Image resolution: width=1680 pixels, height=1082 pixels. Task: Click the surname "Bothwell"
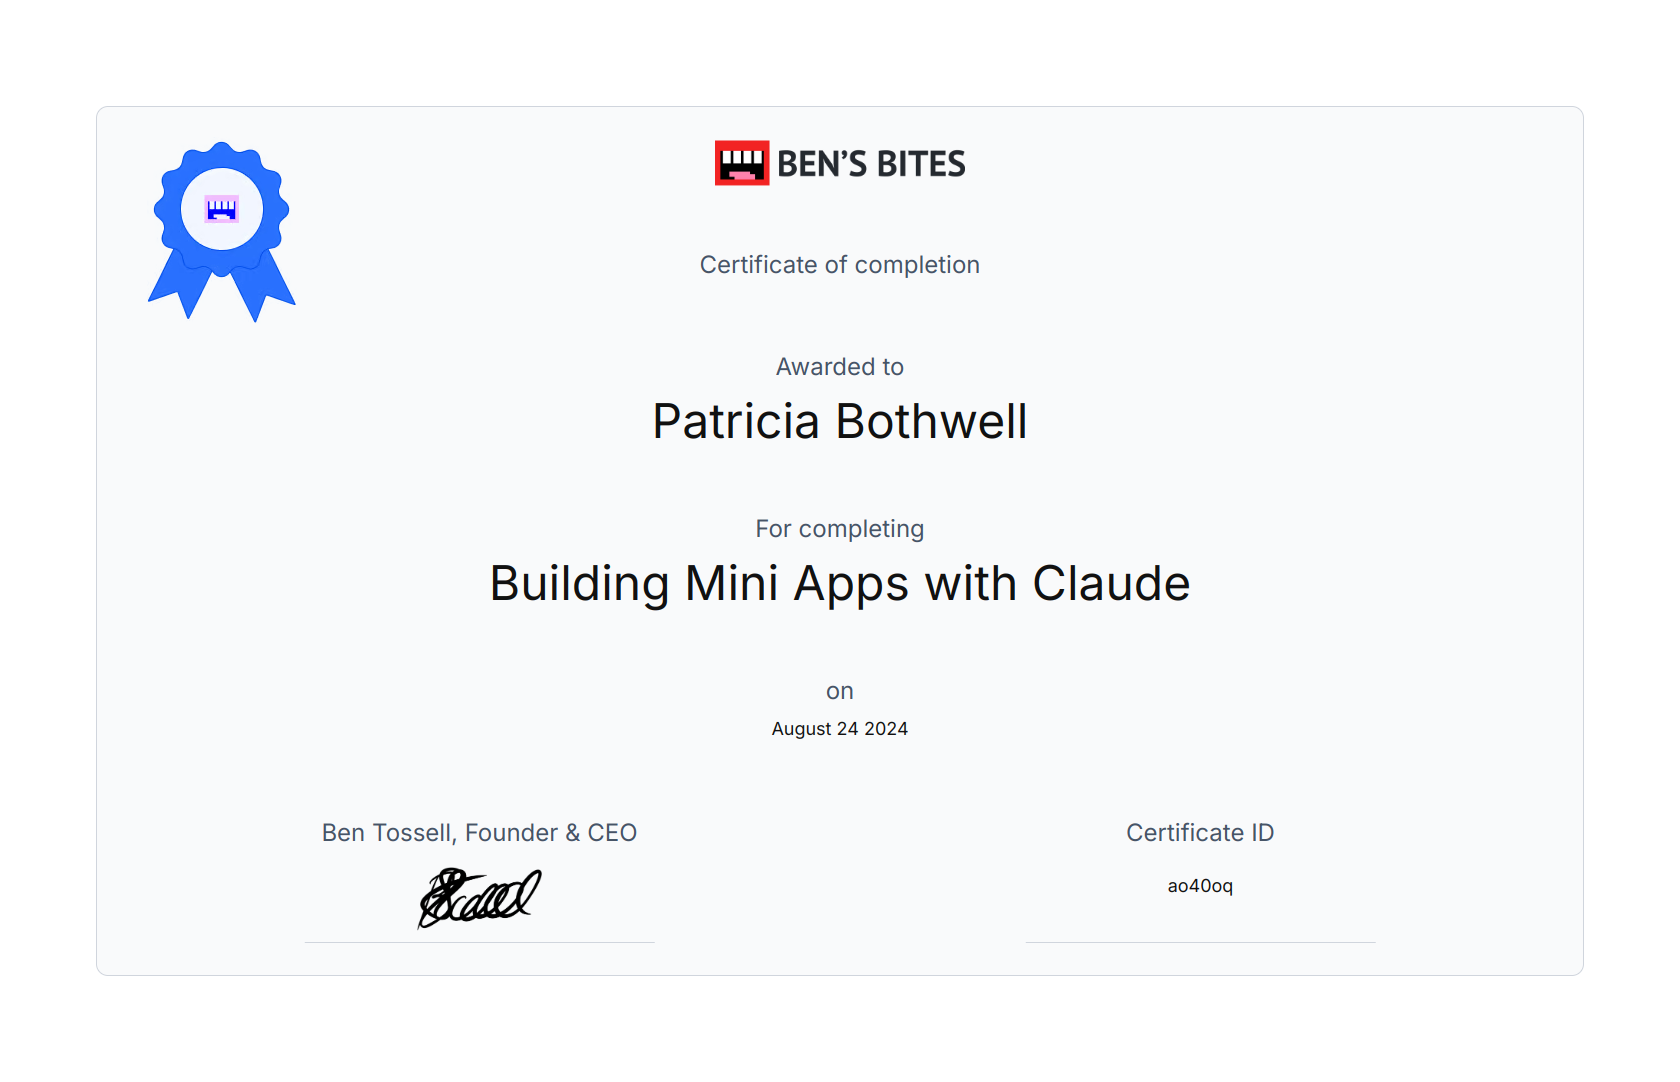coord(931,421)
